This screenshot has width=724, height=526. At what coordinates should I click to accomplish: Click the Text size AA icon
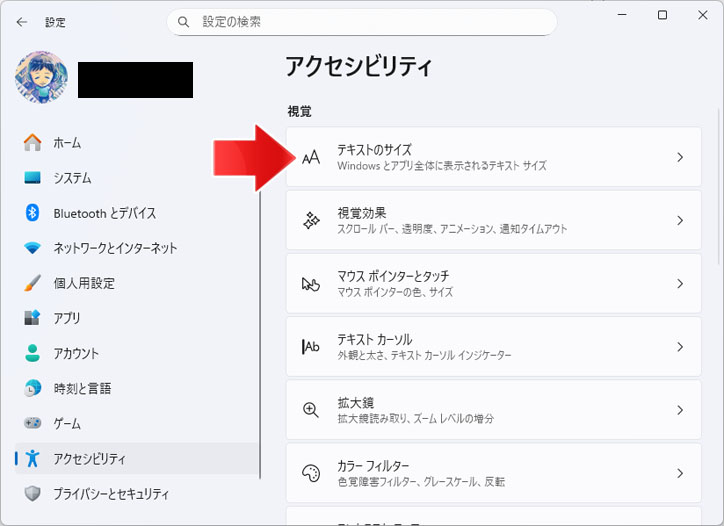pyautogui.click(x=311, y=157)
